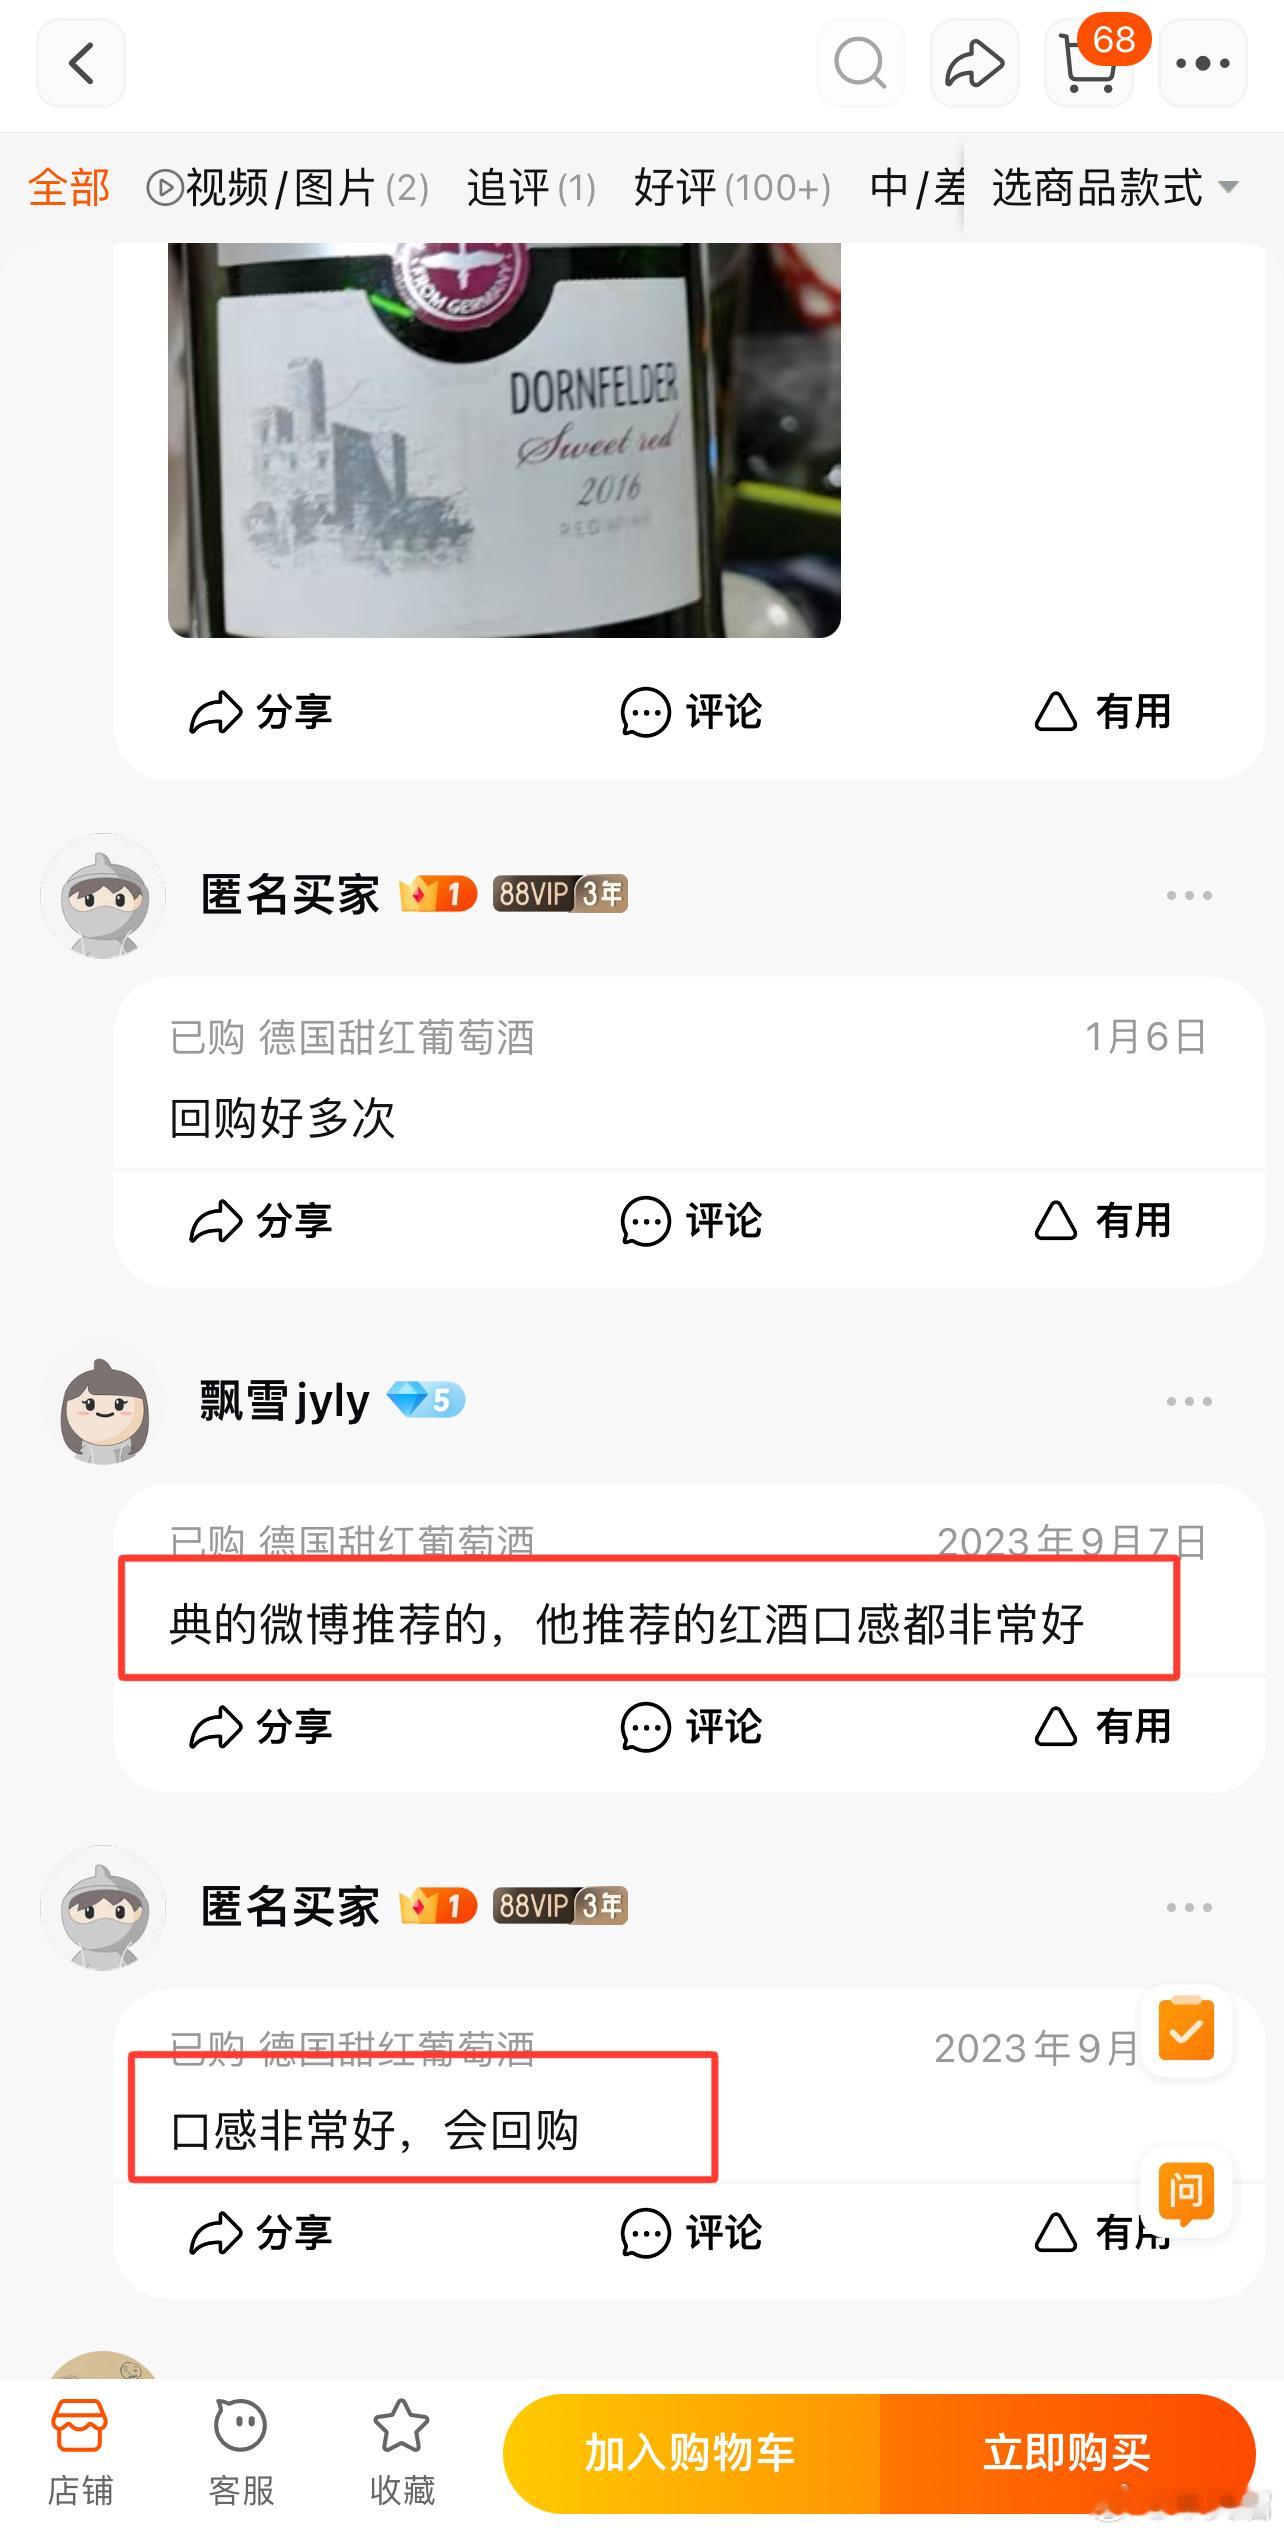The image size is (1284, 2535).
Task: Open the options menu on the anonymous buyer's 1月6日 review
Action: [1189, 895]
